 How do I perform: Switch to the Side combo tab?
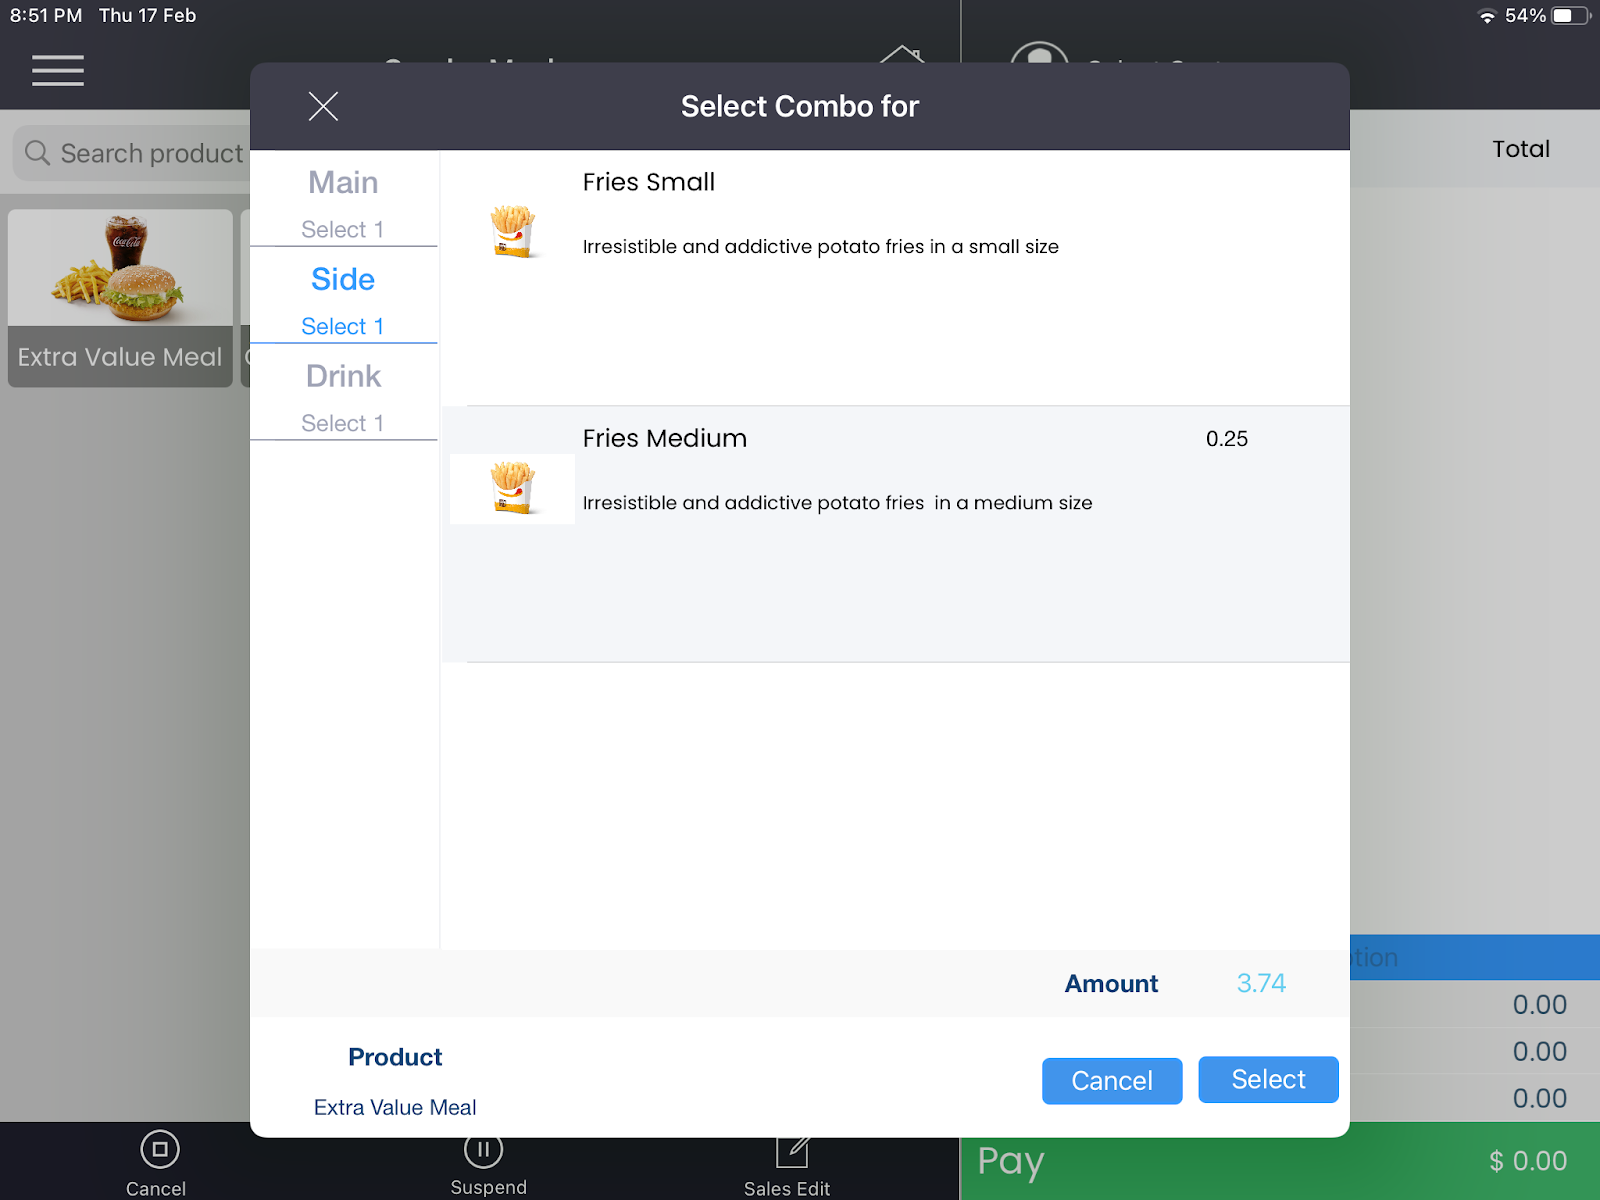343,296
